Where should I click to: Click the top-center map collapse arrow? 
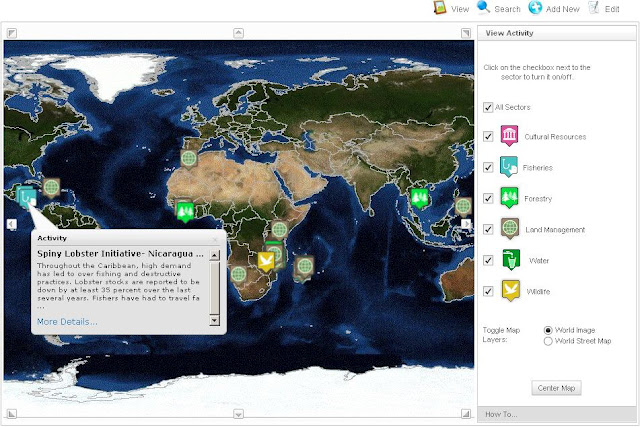point(237,33)
